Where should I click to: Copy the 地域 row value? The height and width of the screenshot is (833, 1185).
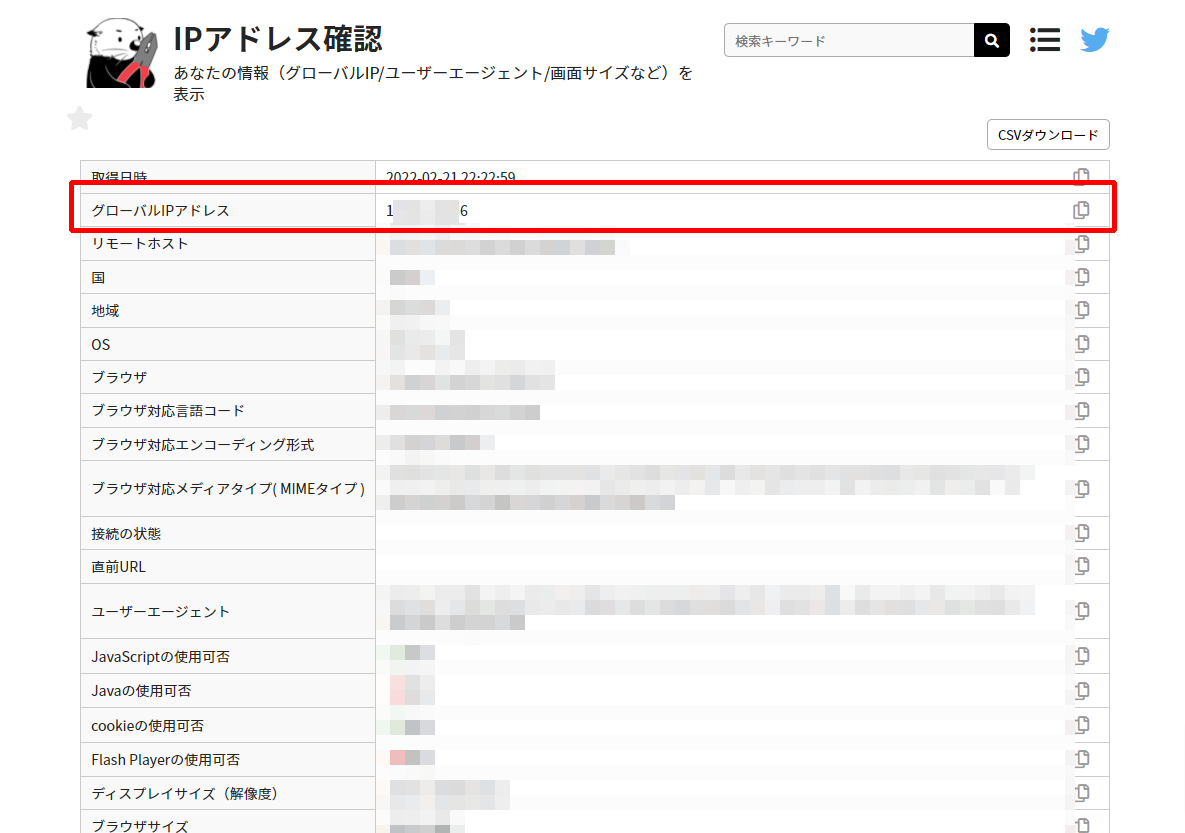pyautogui.click(x=1081, y=310)
